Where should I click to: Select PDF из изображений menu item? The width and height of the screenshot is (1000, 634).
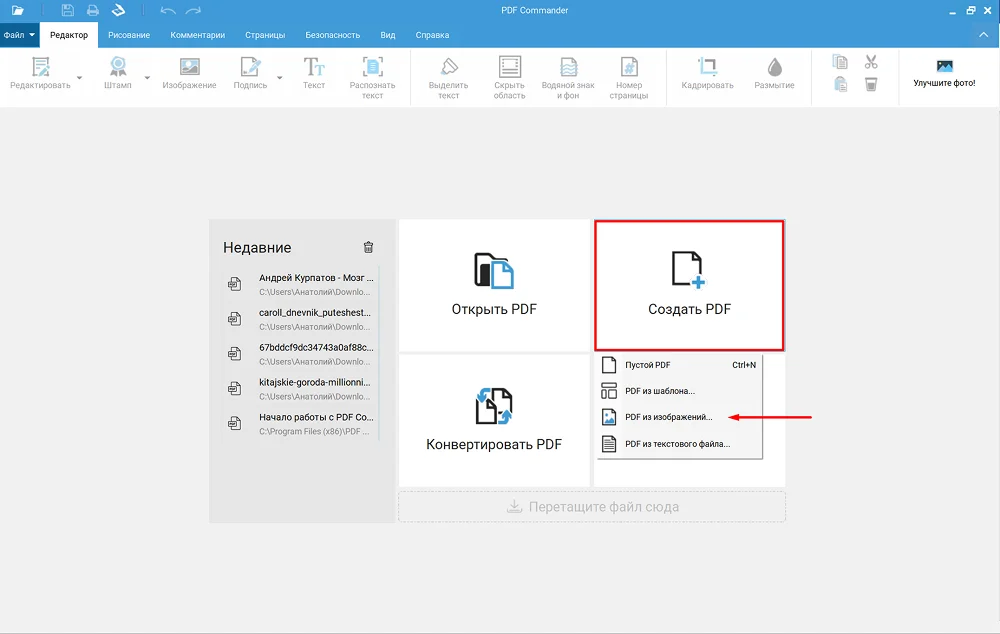pyautogui.click(x=680, y=417)
